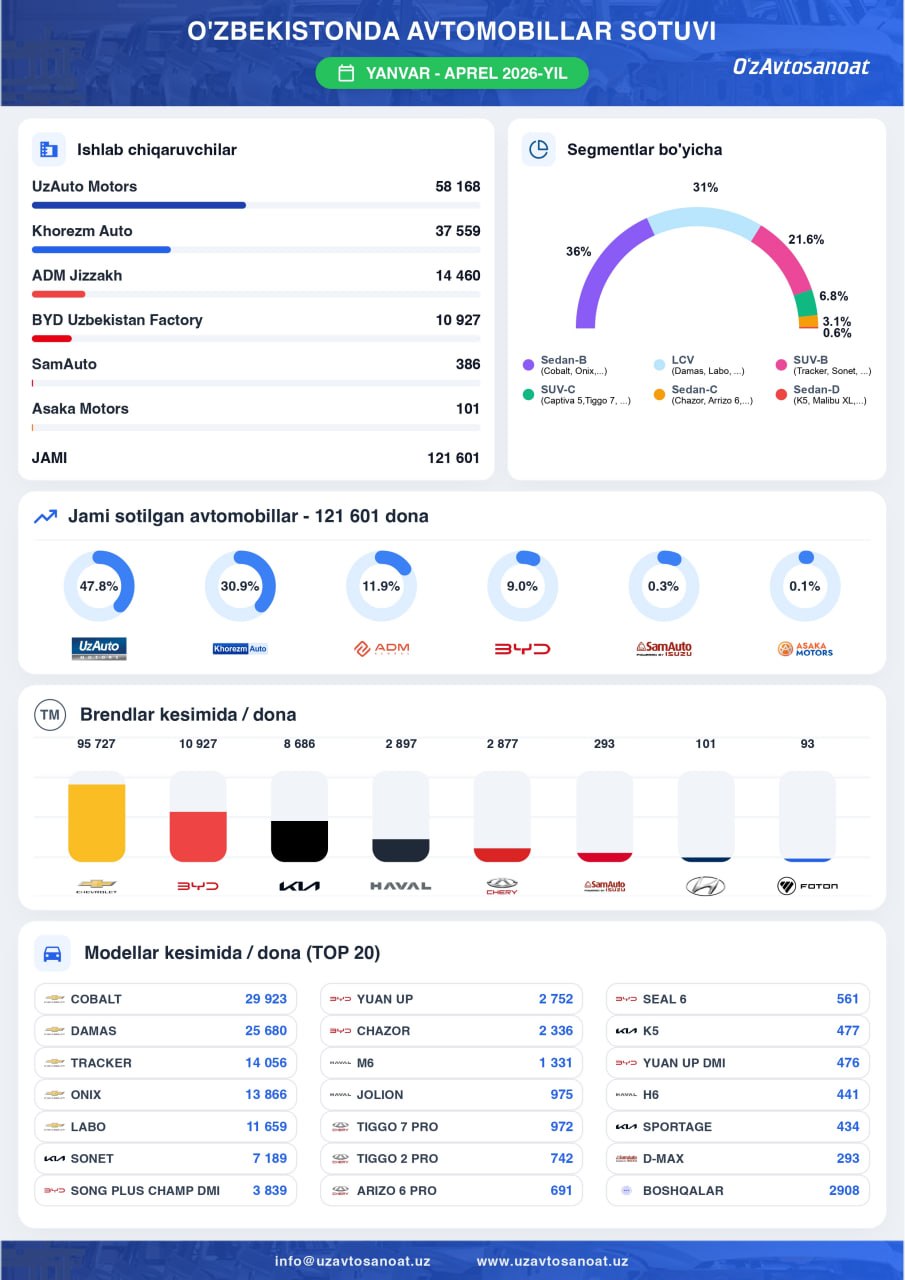This screenshot has width=905, height=1280.
Task: Click the Foton logo in brands chart
Action: (x=807, y=886)
